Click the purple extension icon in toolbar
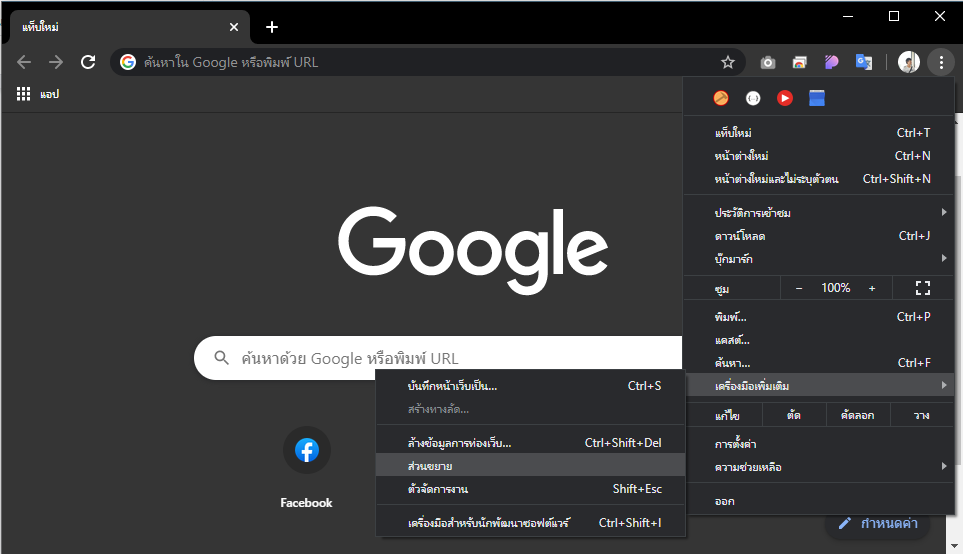 tap(832, 62)
